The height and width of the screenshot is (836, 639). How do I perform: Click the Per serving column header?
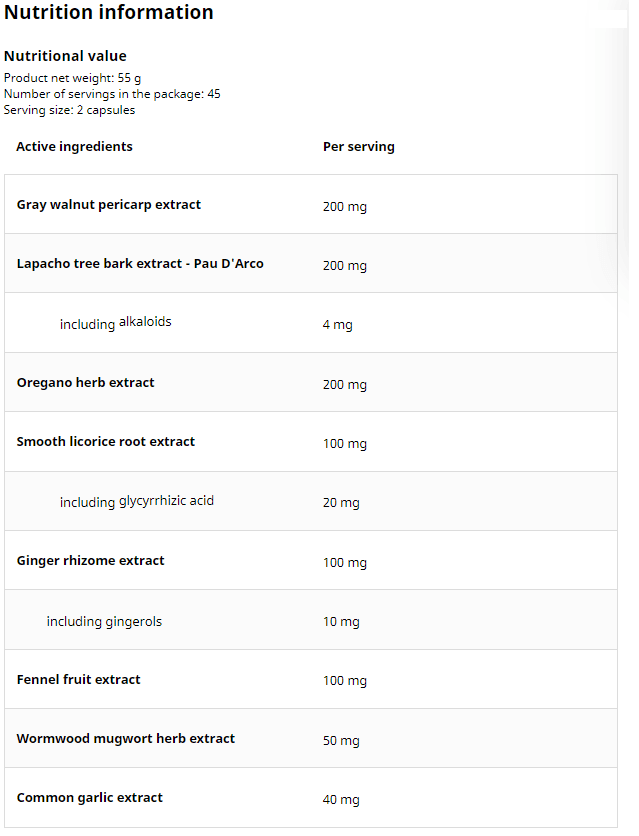(x=358, y=147)
